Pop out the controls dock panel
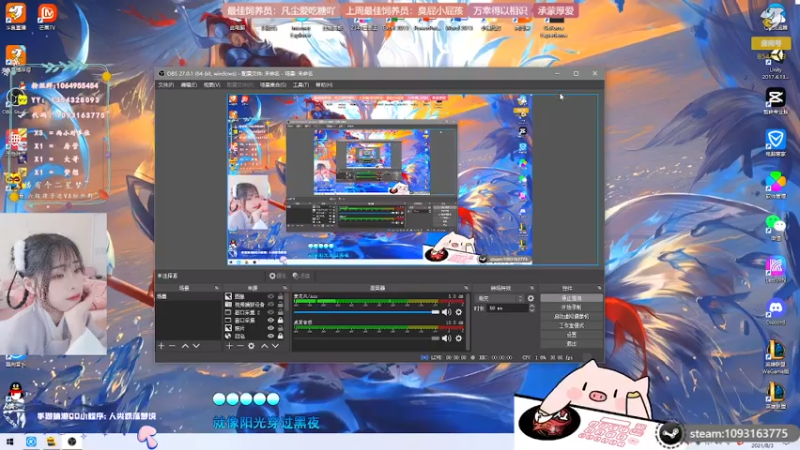This screenshot has width=800, height=450. [599, 288]
